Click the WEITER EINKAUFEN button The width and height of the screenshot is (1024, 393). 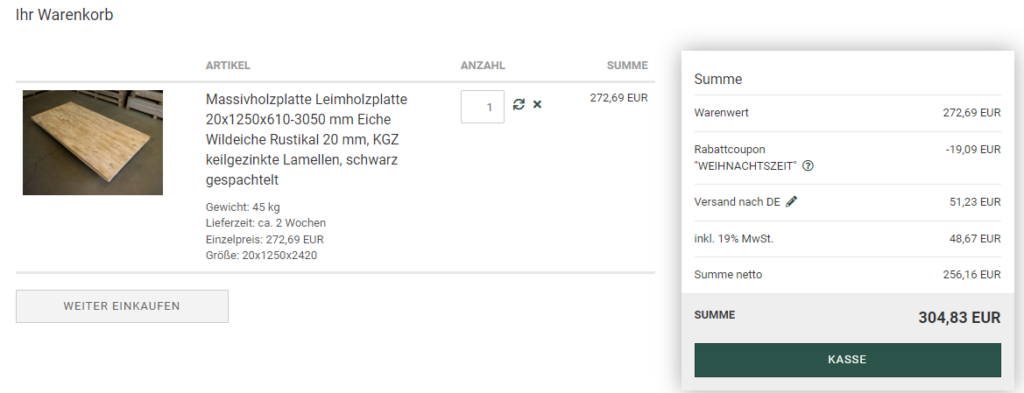pyautogui.click(x=122, y=306)
